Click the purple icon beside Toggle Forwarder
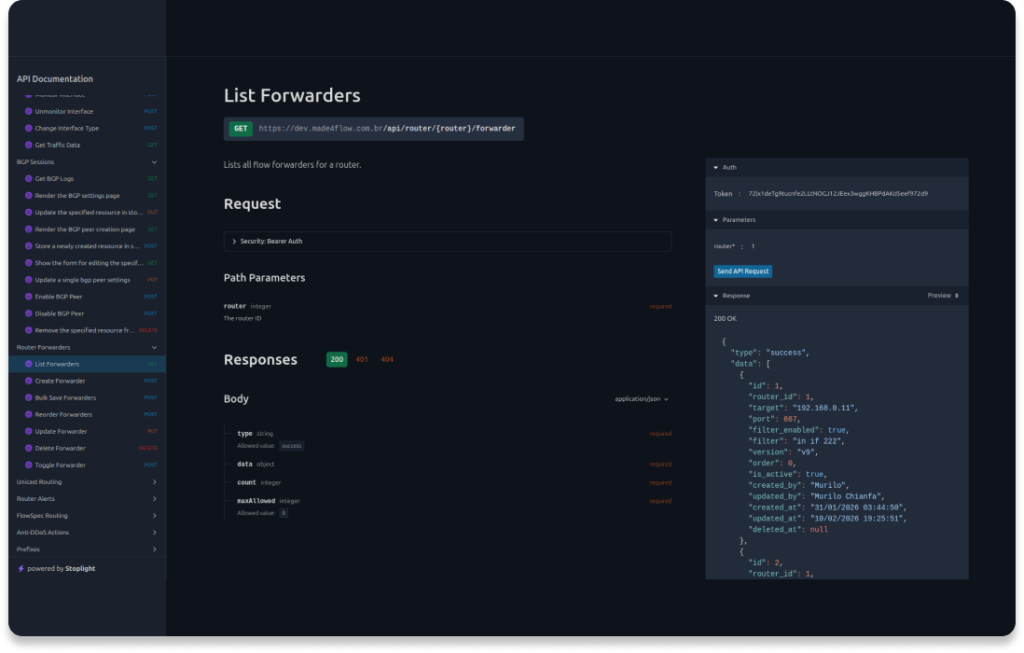Image resolution: width=1024 pixels, height=653 pixels. pos(28,465)
